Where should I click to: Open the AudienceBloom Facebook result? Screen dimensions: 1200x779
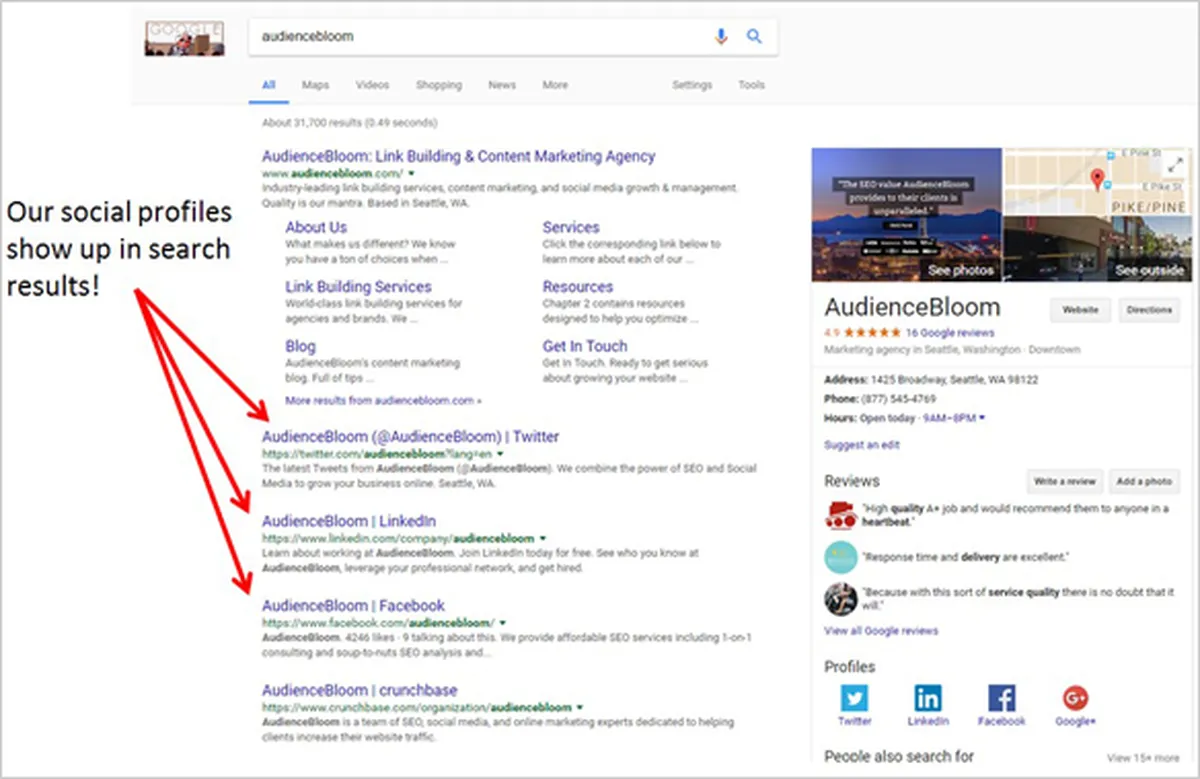click(353, 605)
